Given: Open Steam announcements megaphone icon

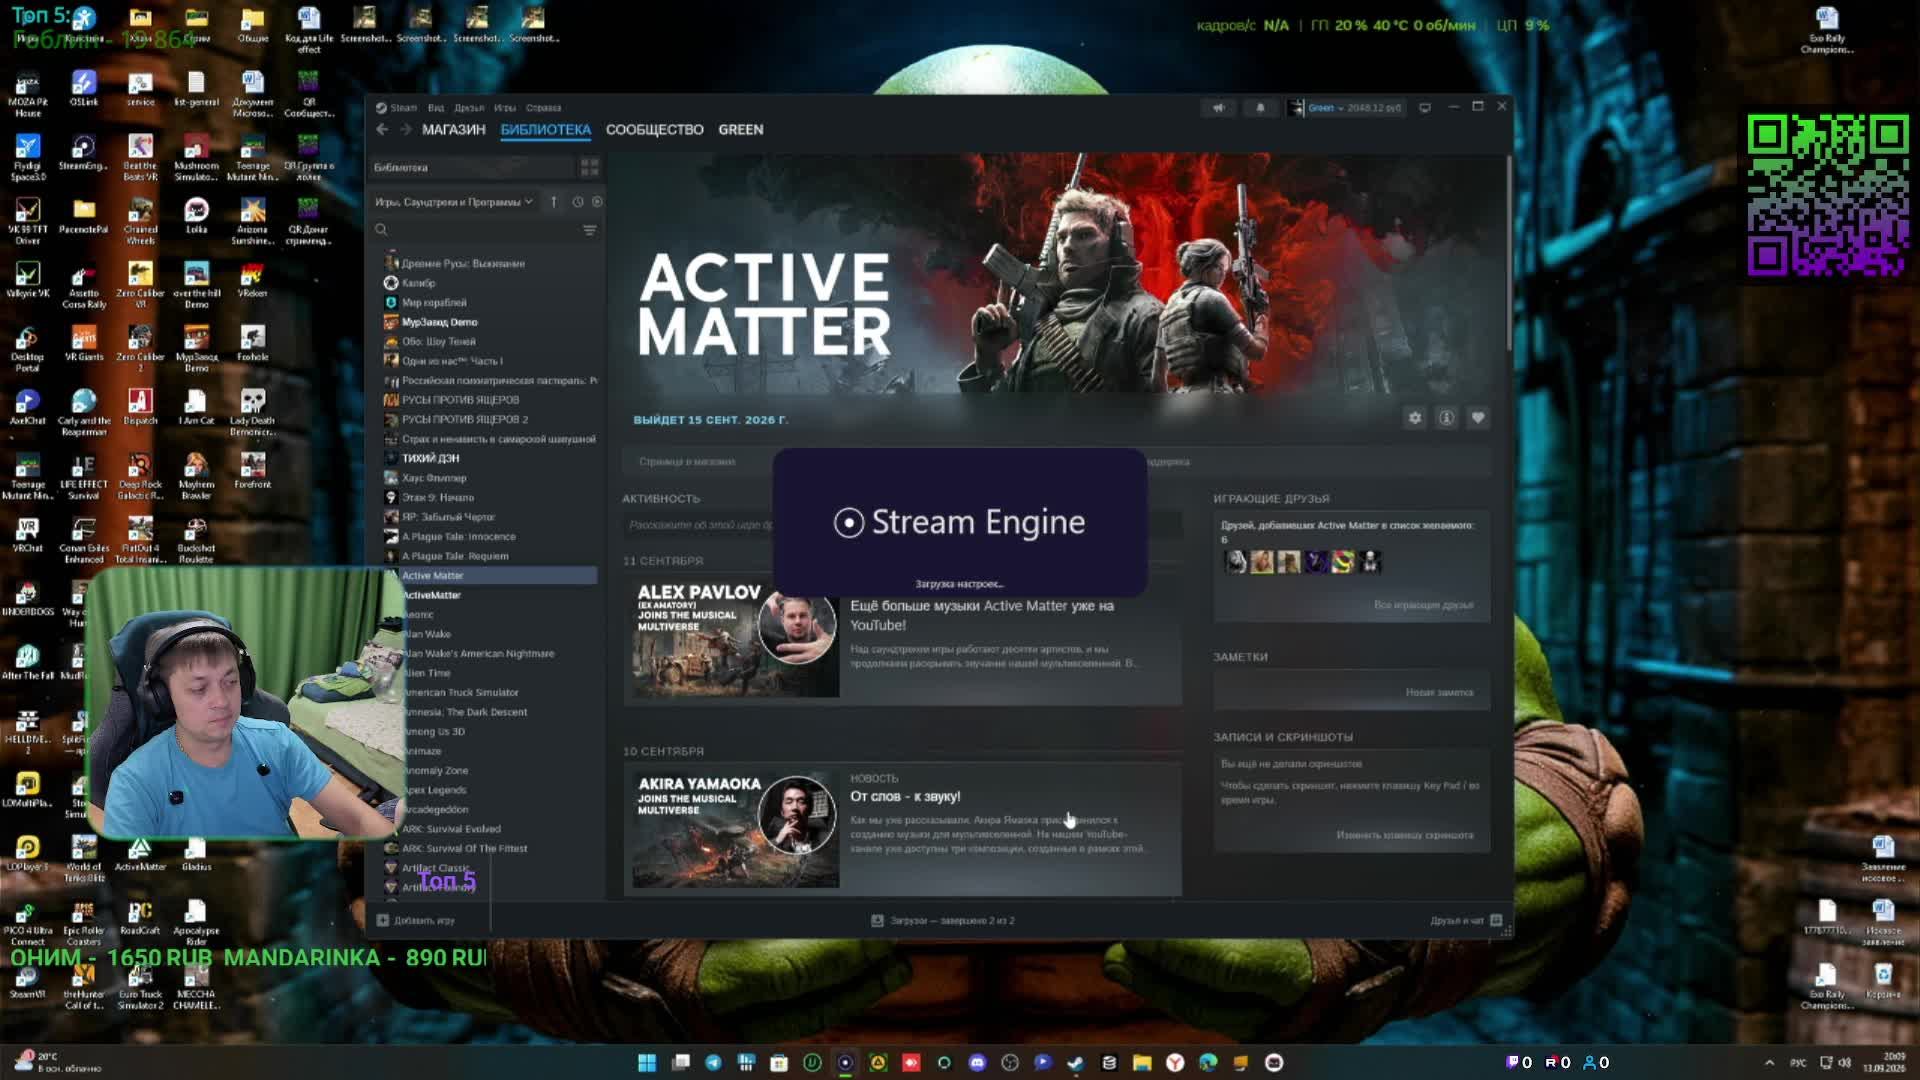Looking at the screenshot, I should (1218, 108).
